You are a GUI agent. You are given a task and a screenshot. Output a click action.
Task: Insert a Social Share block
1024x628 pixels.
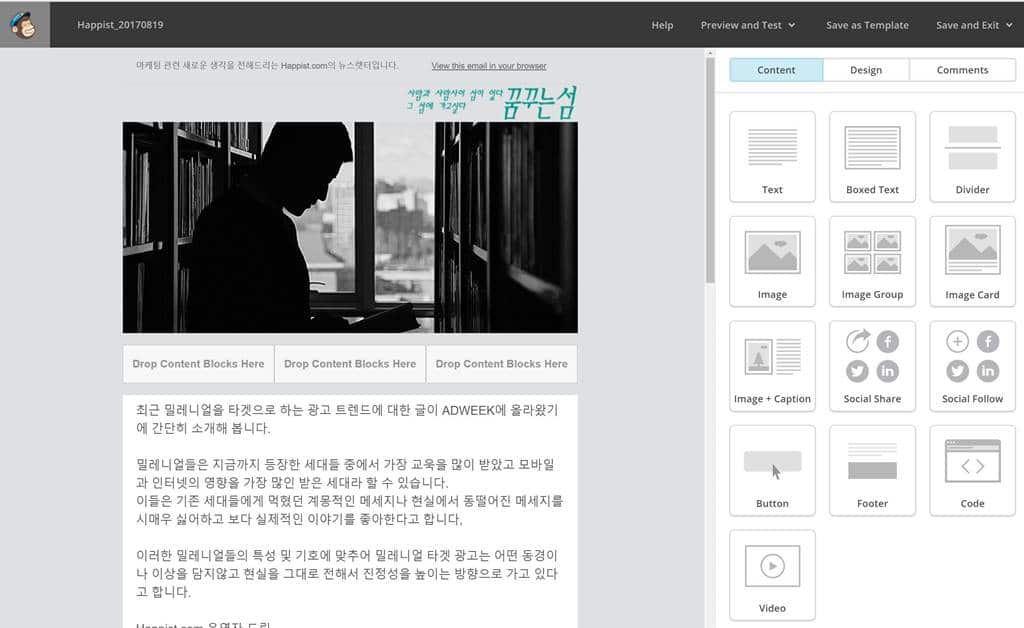tap(872, 365)
